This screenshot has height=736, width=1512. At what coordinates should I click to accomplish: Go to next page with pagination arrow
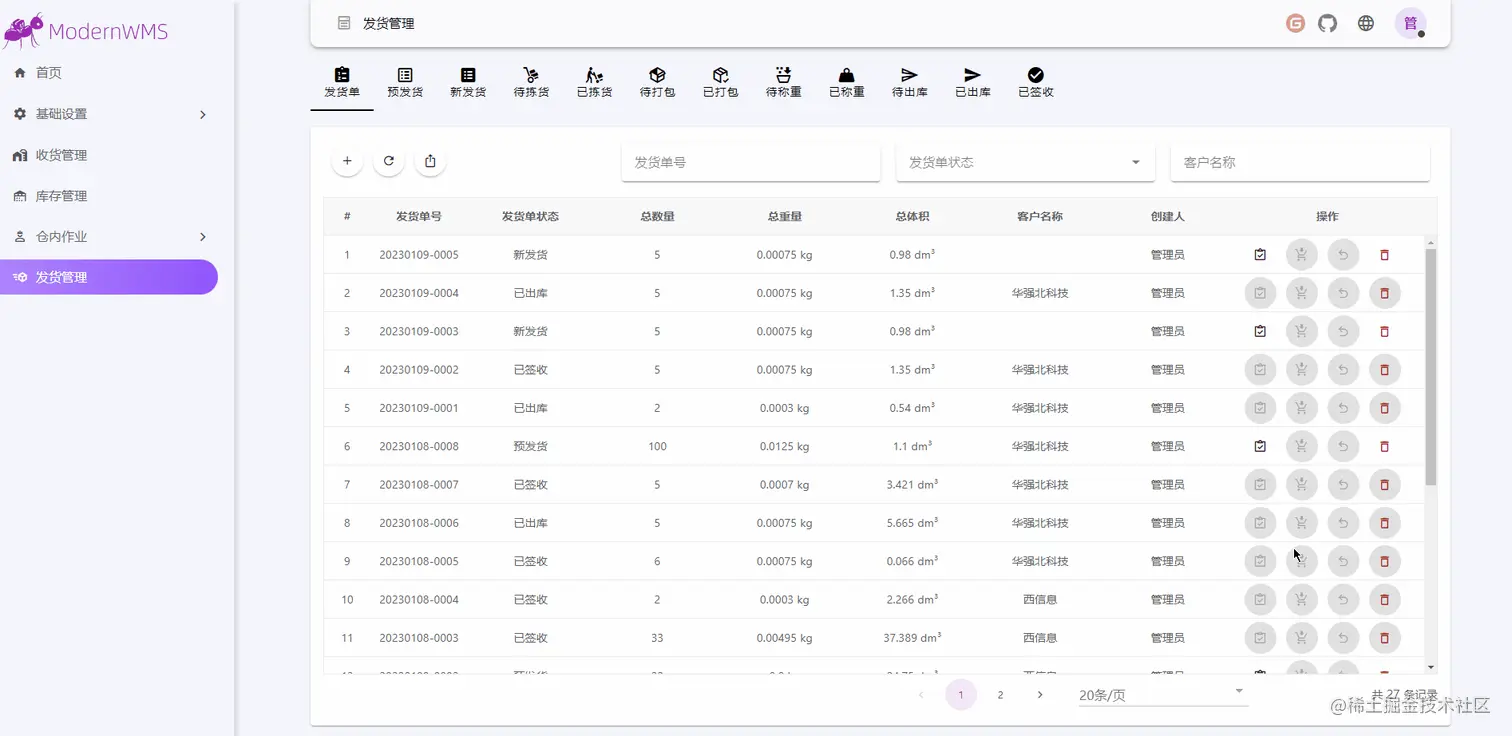1040,694
